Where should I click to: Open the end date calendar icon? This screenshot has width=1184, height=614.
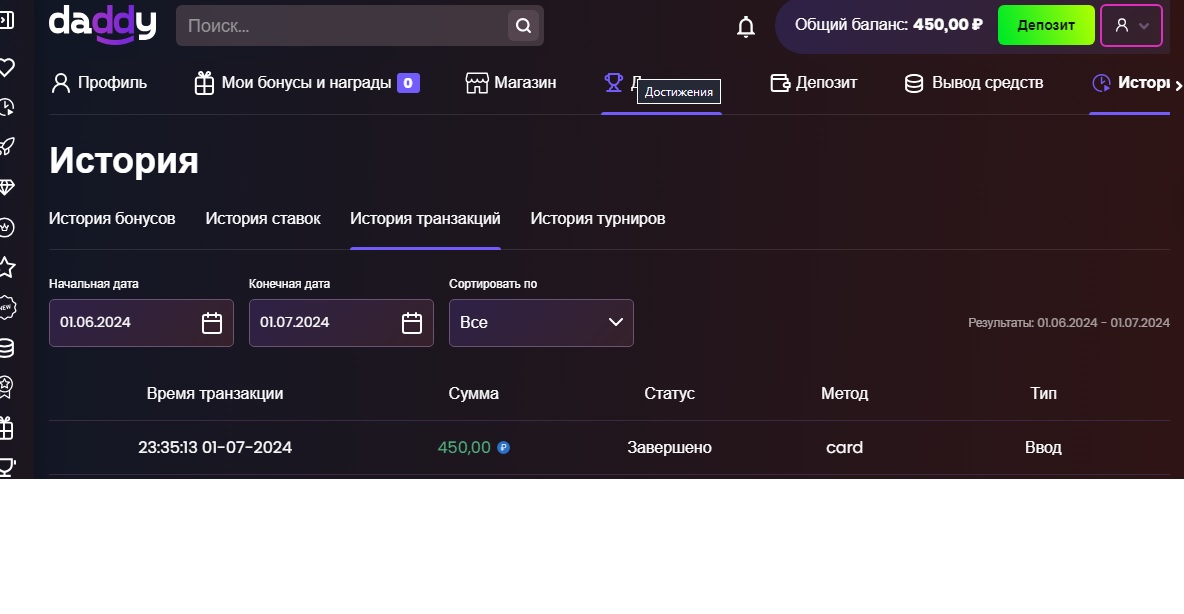tap(412, 323)
